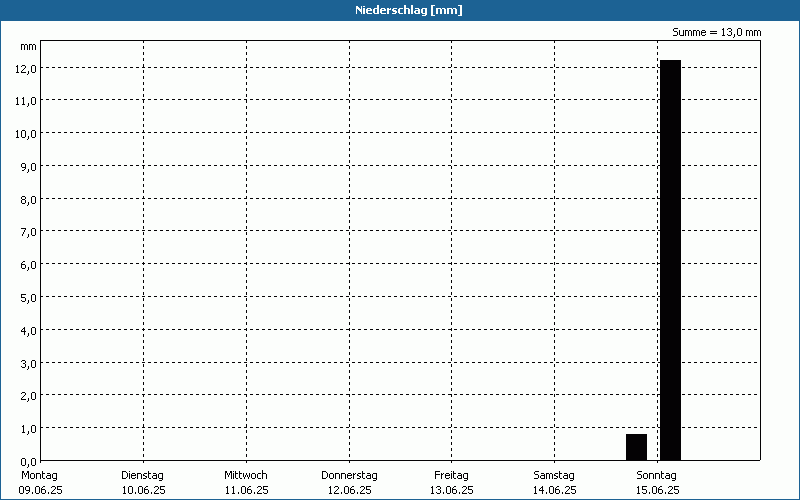This screenshot has width=800, height=500.
Task: Click the date 10.06.25
Action: [x=143, y=491]
